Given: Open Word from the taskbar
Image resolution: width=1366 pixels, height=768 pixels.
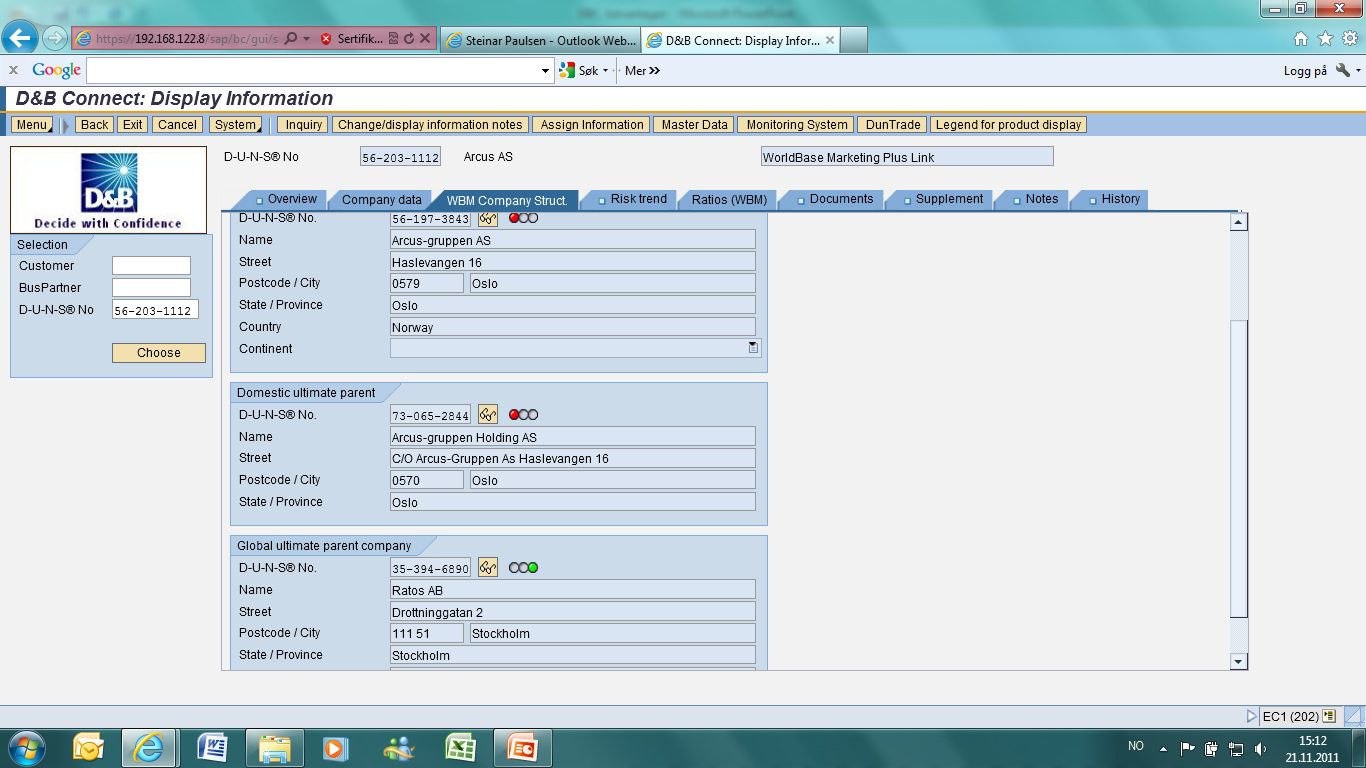Looking at the screenshot, I should pos(212,747).
